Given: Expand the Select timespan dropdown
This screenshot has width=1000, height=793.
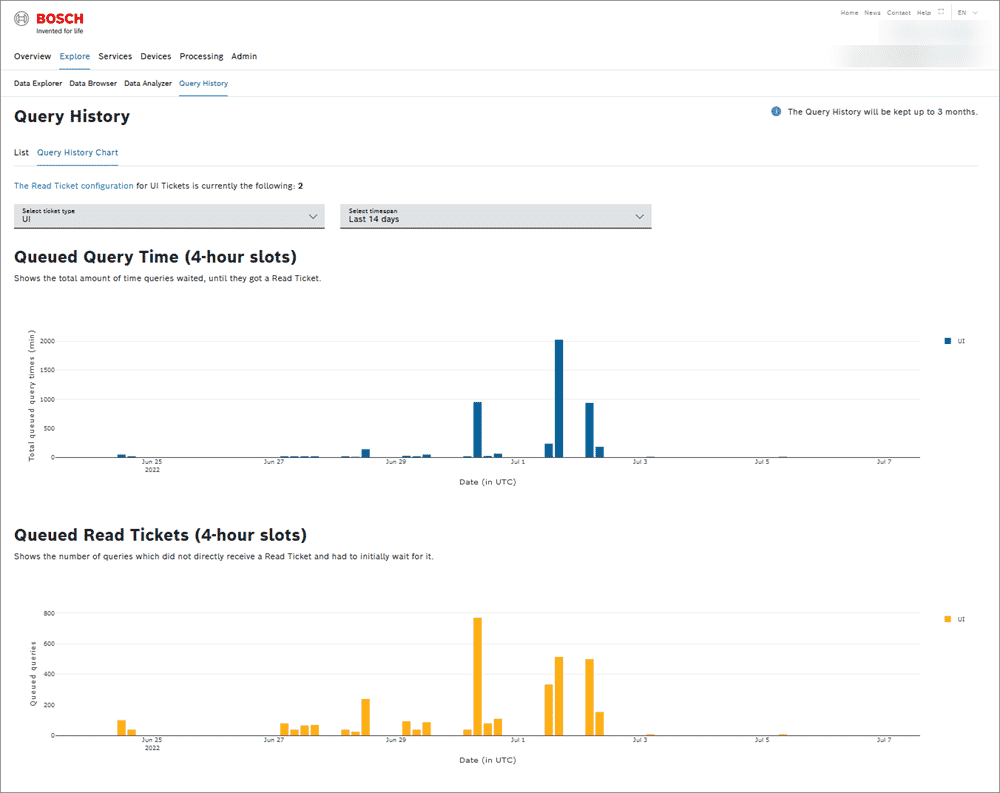Looking at the screenshot, I should coord(496,216).
